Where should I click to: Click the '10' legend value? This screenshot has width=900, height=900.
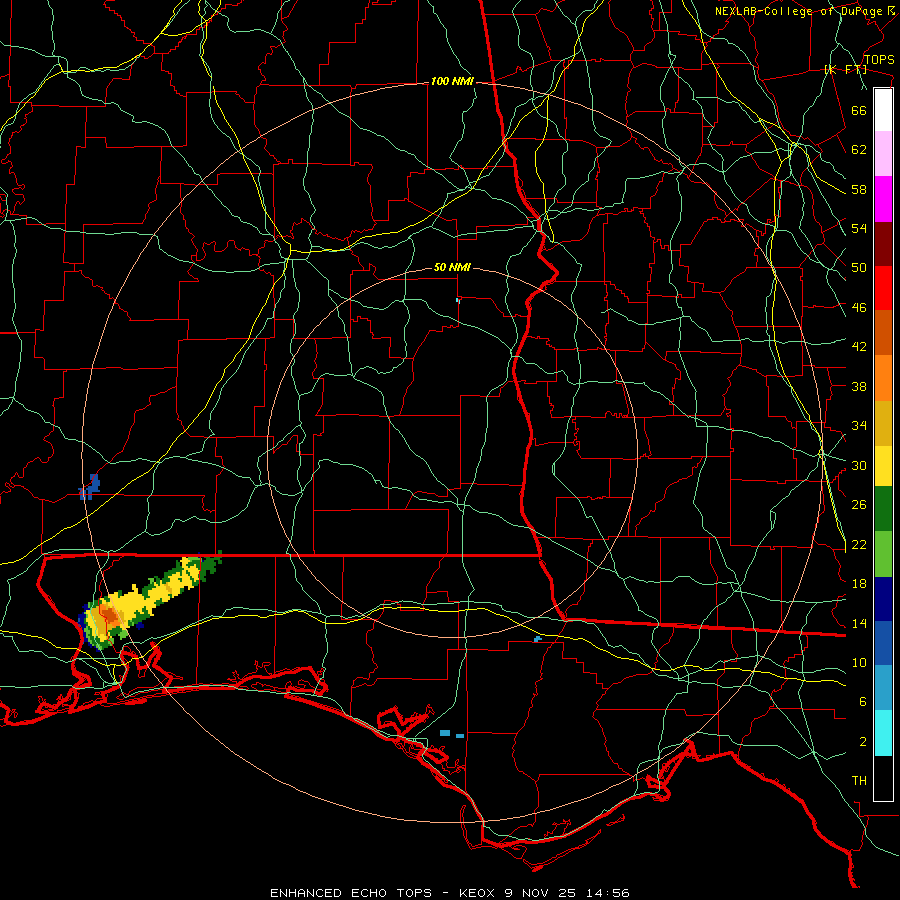pos(859,662)
